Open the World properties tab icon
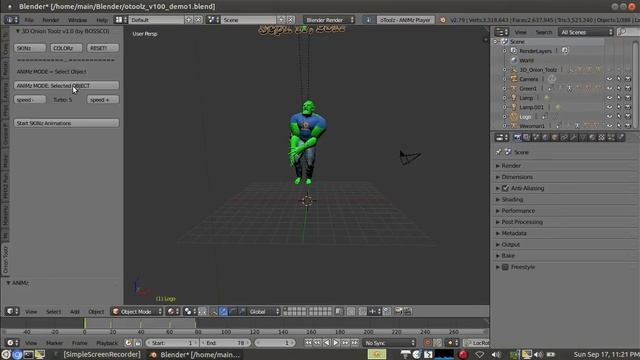640x360 pixels. tap(545, 138)
